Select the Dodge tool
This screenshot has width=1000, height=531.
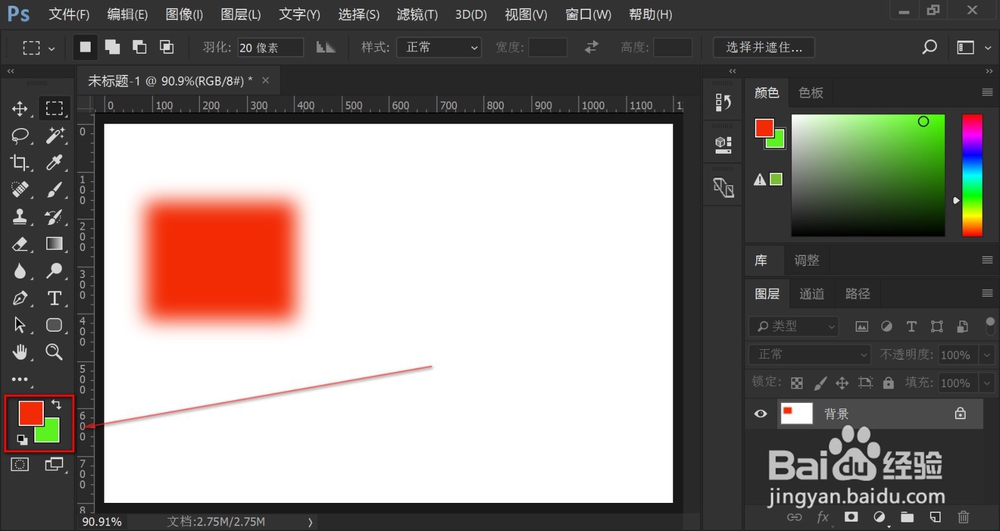tap(54, 271)
